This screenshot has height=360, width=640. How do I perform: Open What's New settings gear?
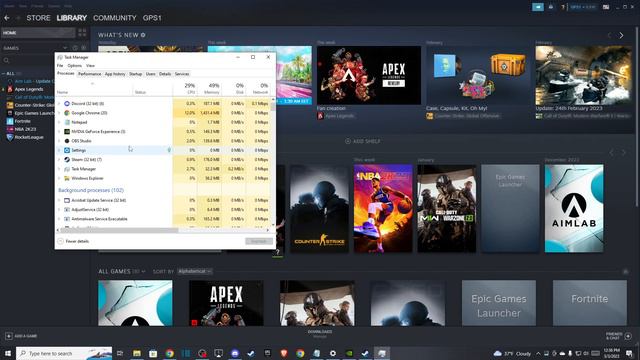(x=143, y=35)
